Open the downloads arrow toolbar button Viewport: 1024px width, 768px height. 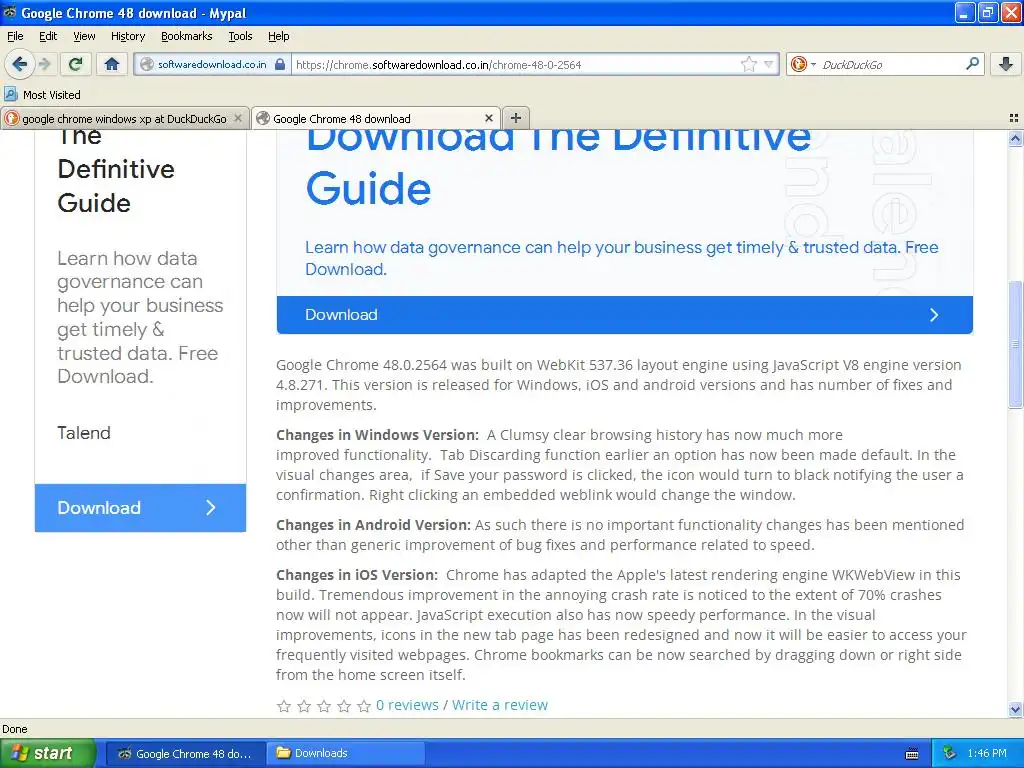(x=1006, y=64)
